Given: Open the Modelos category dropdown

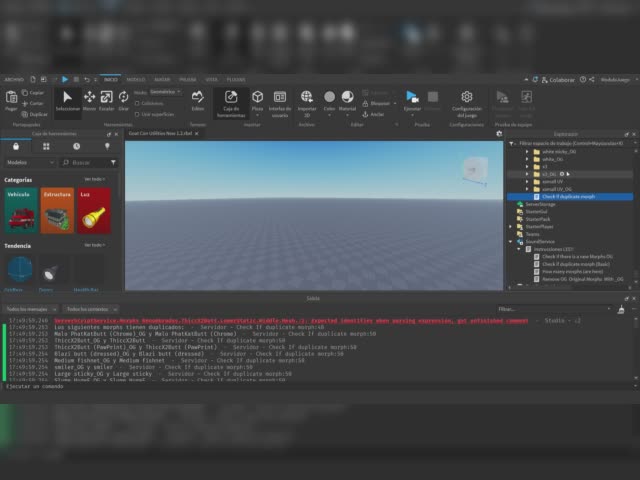Looking at the screenshot, I should click(x=30, y=162).
